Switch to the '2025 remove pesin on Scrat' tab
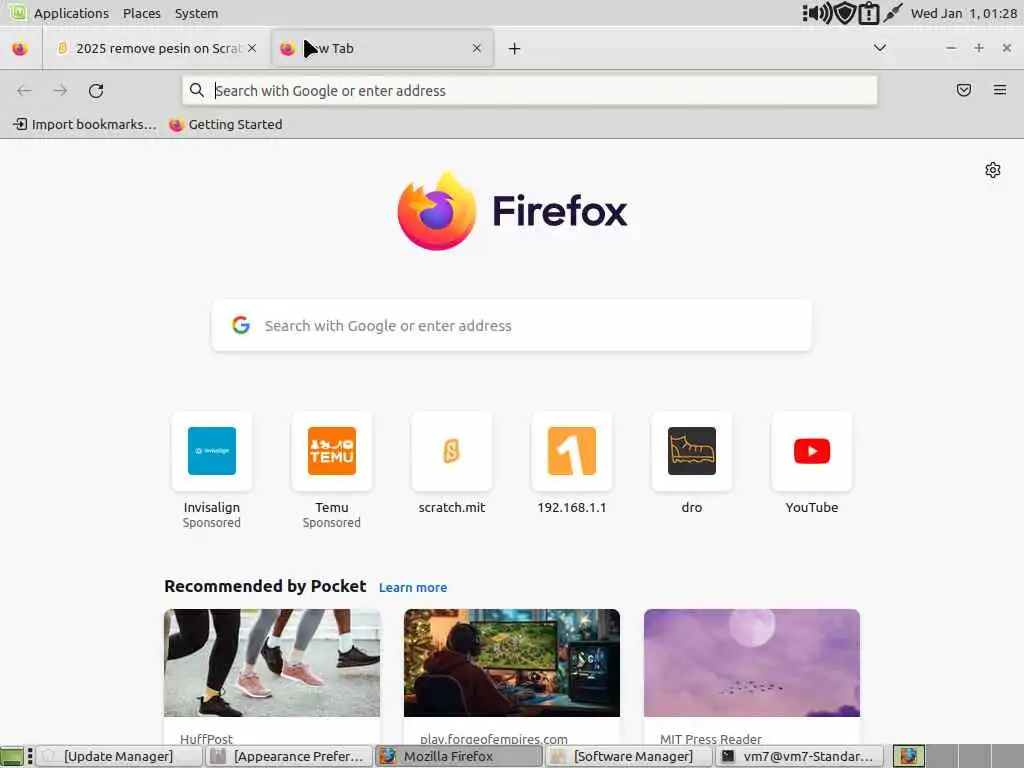Image resolution: width=1024 pixels, height=768 pixels. click(x=157, y=48)
